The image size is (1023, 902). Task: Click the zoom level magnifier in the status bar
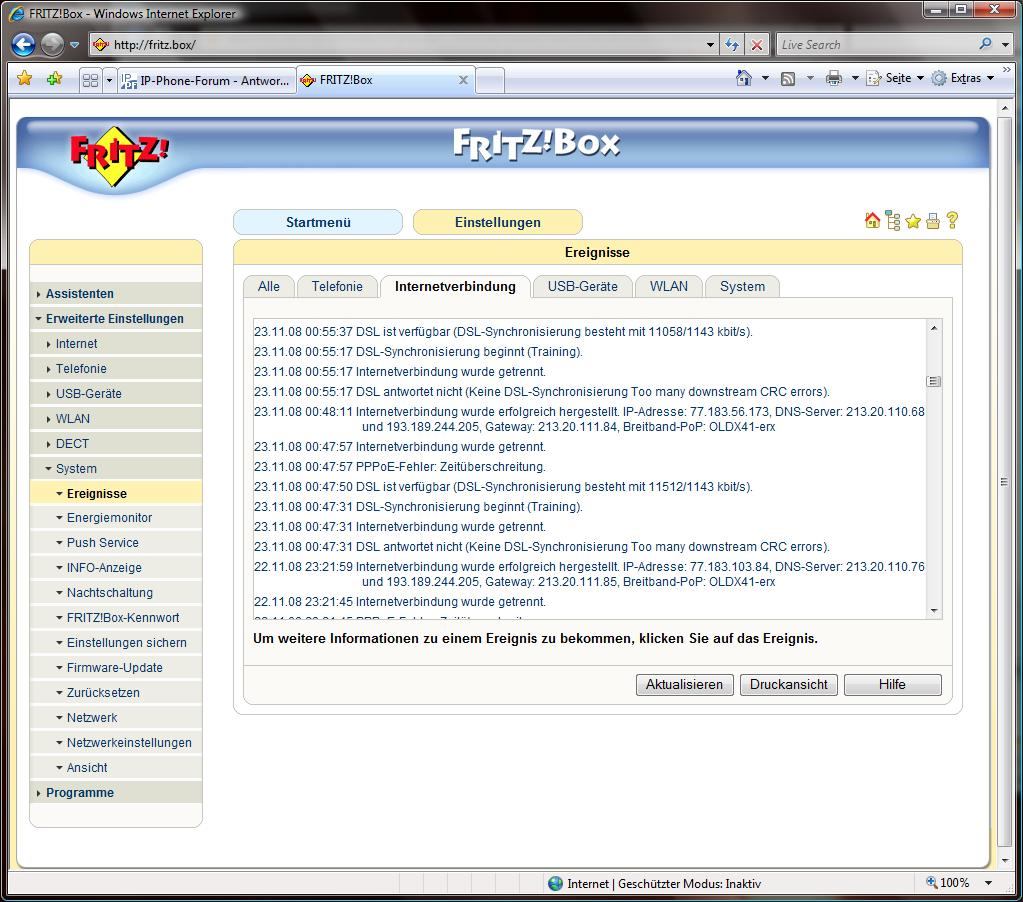pyautogui.click(x=932, y=882)
